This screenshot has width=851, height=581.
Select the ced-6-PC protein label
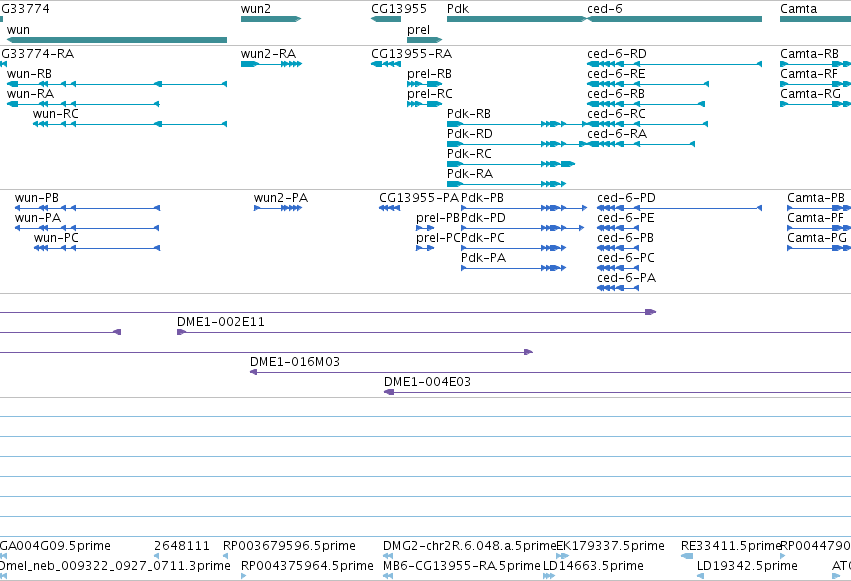626,258
